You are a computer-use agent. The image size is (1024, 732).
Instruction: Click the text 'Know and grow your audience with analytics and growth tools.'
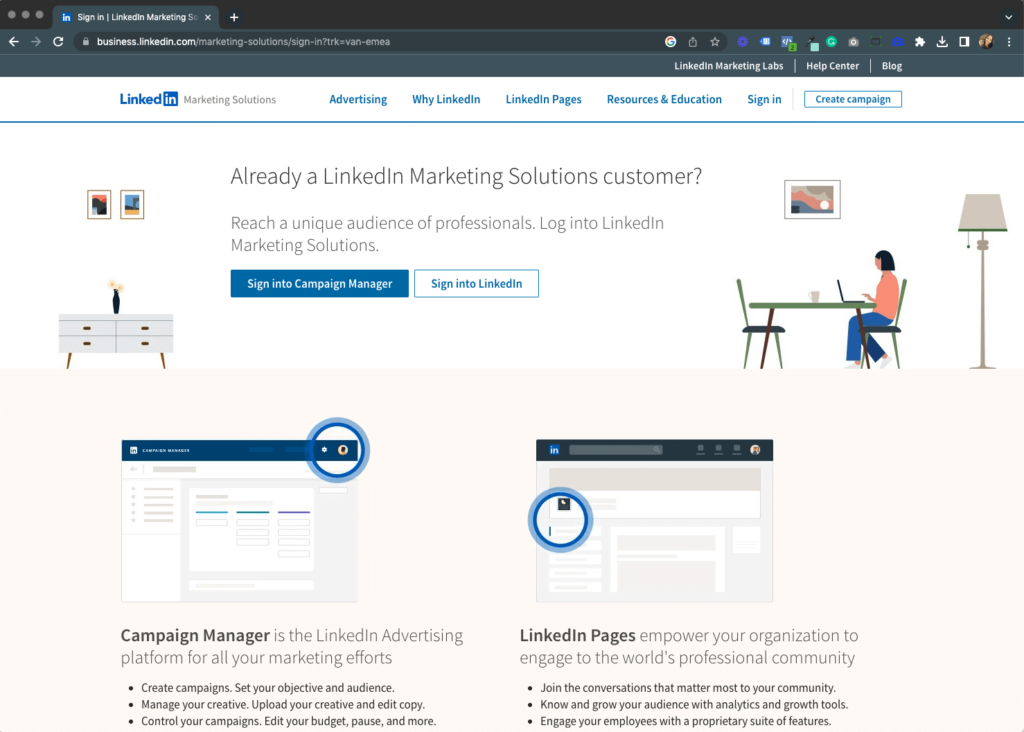[x=694, y=705]
